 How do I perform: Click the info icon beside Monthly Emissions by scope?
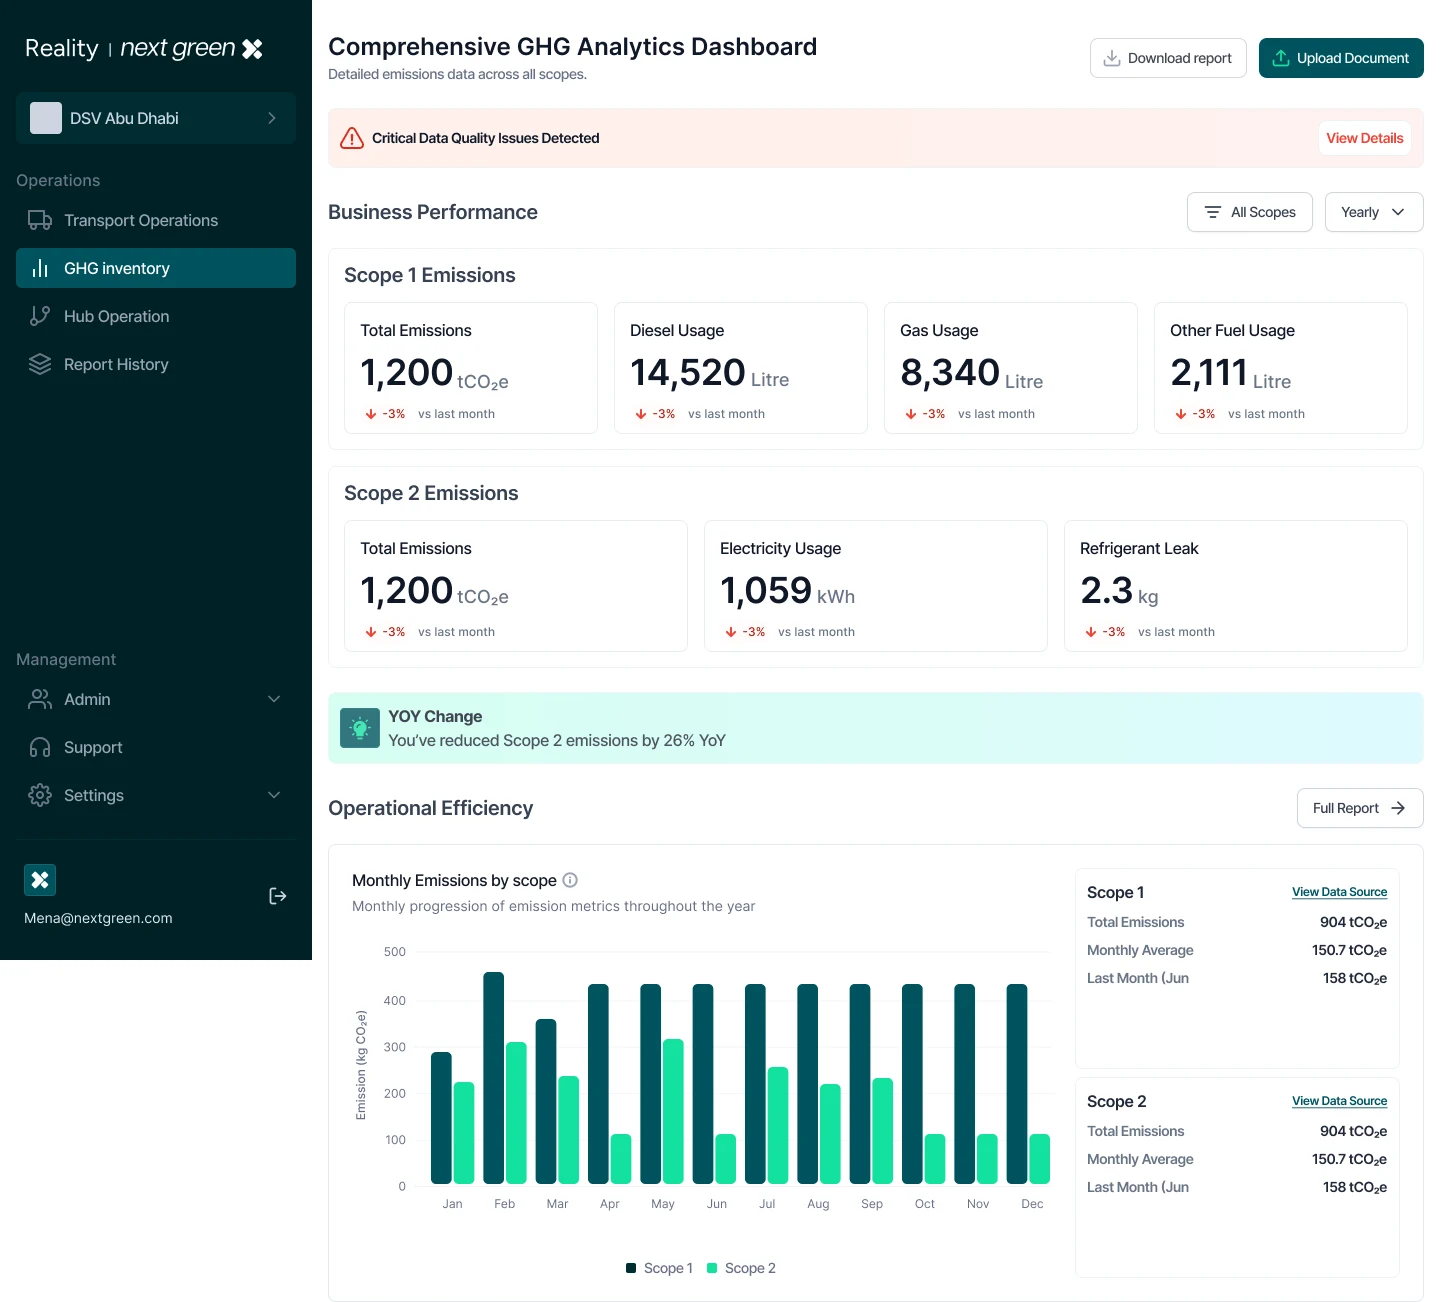click(x=570, y=880)
